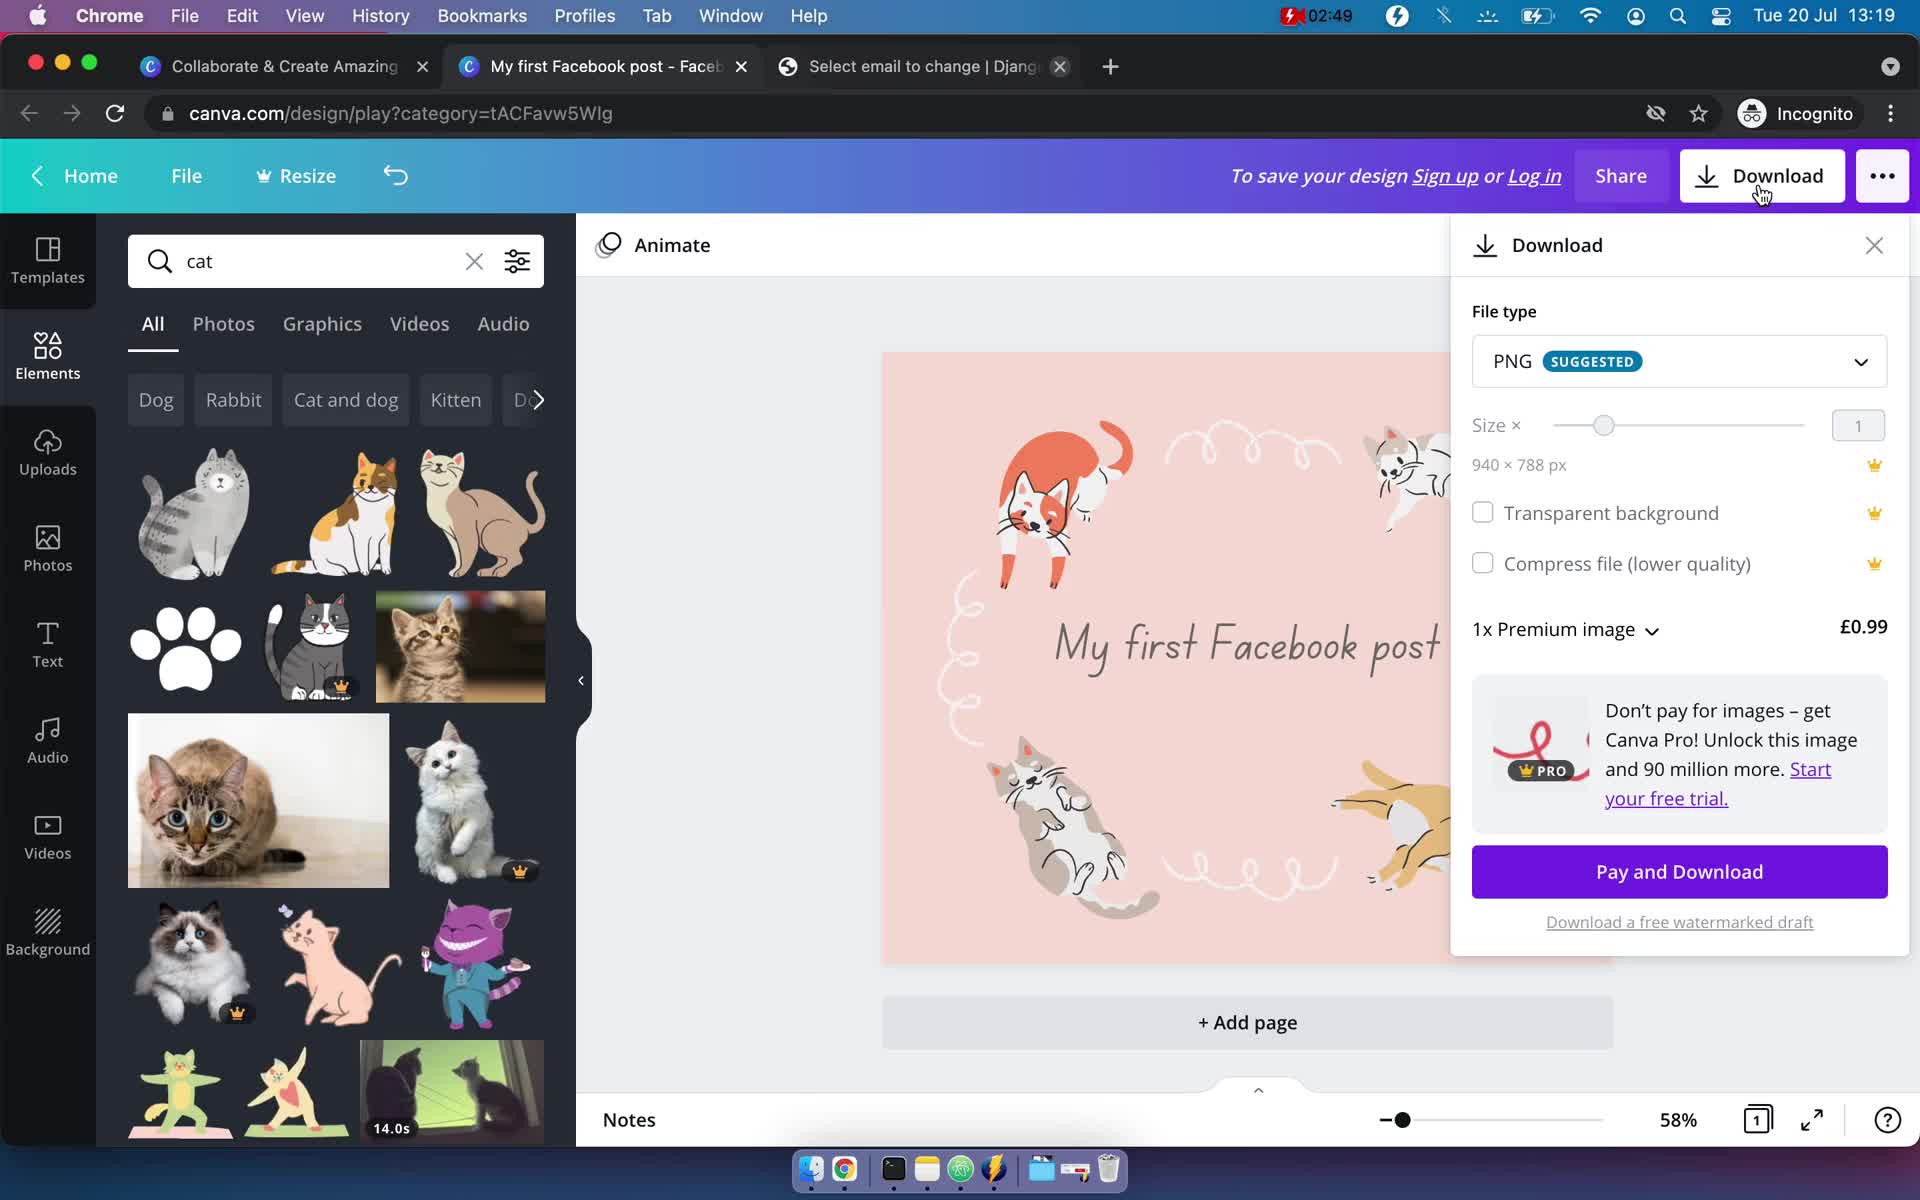Open the help question mark

point(1887,1119)
